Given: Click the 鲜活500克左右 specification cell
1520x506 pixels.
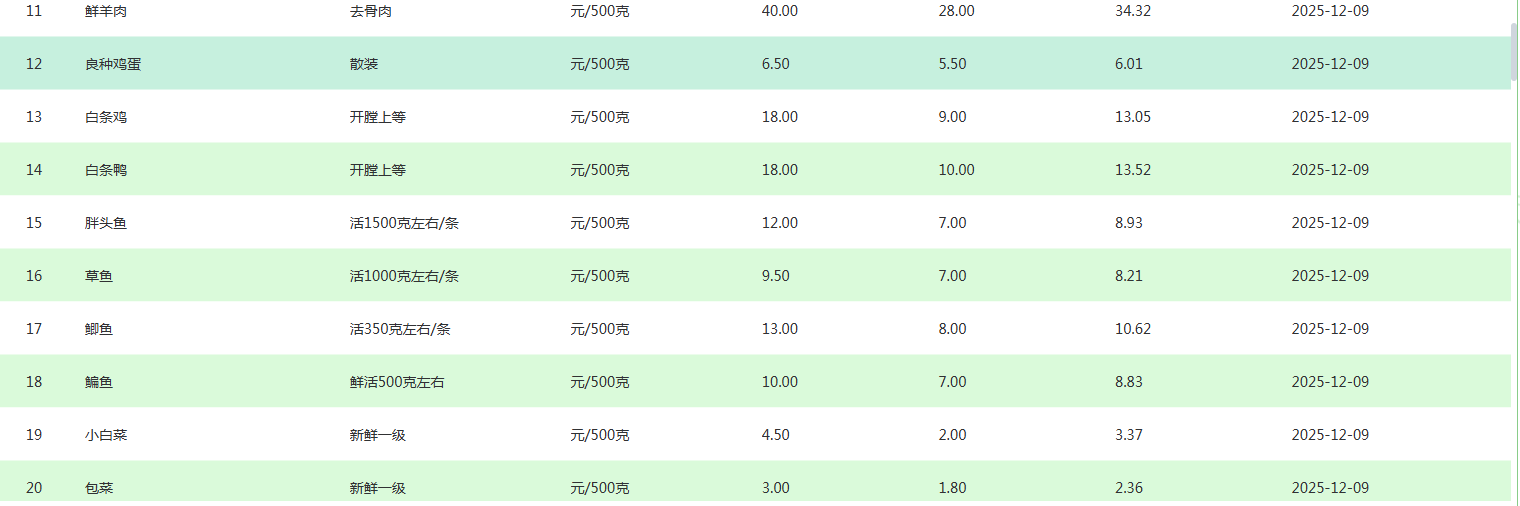Looking at the screenshot, I should point(397,382).
